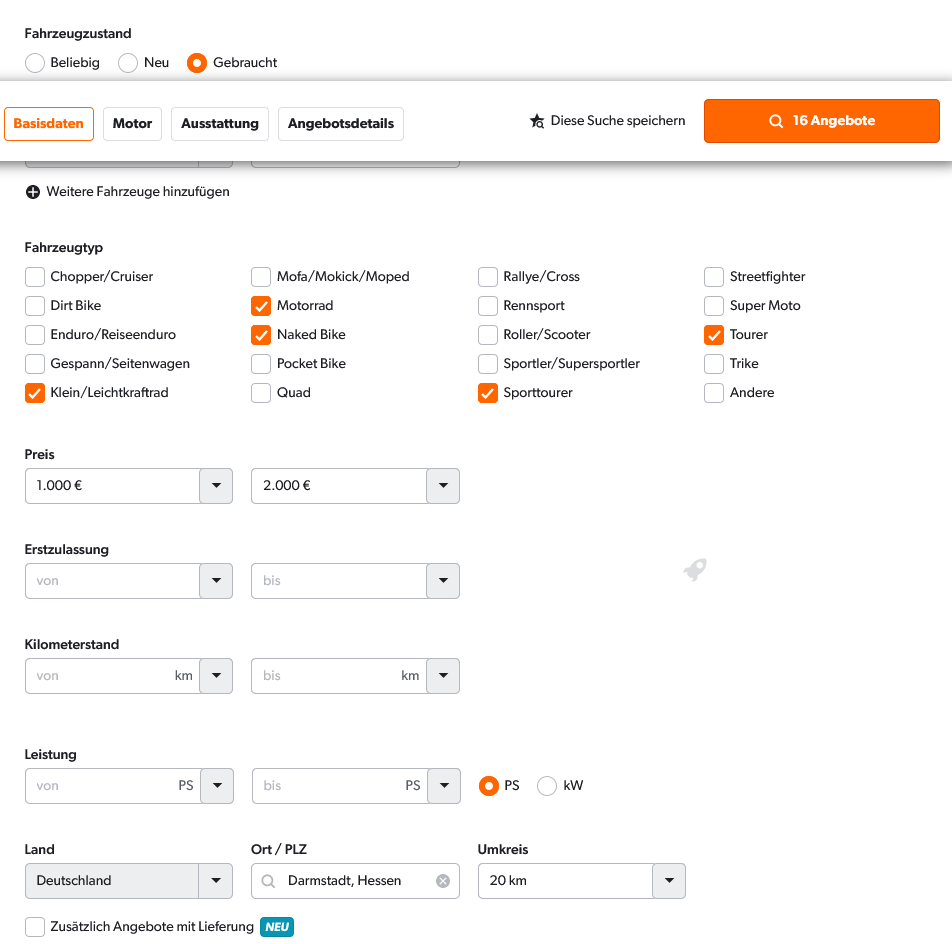Go to the Angebotsdetails section

341,124
